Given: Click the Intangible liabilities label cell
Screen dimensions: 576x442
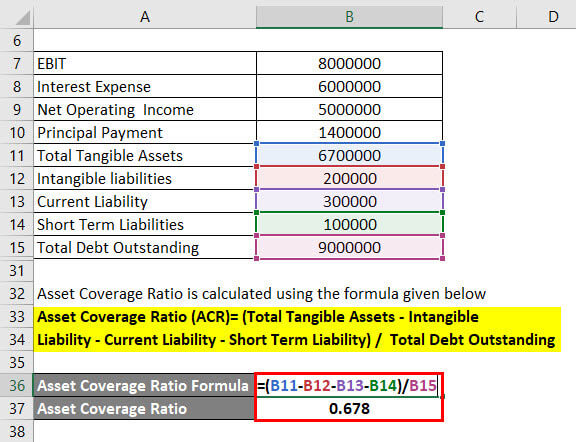Looking at the screenshot, I should (x=145, y=179).
